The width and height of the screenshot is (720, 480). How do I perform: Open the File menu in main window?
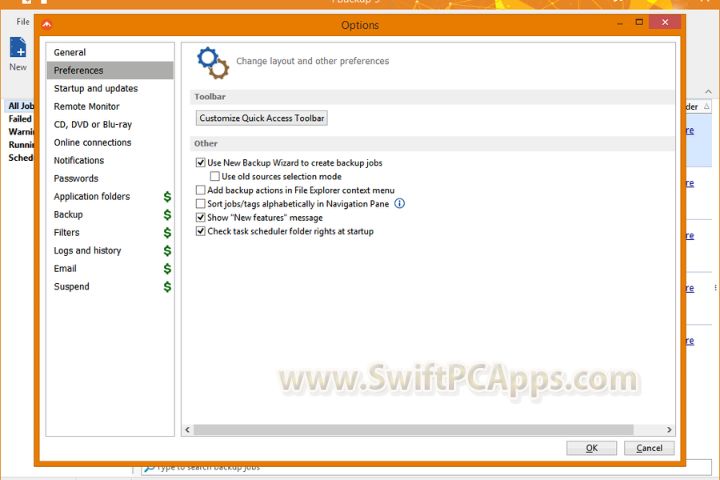pos(22,22)
